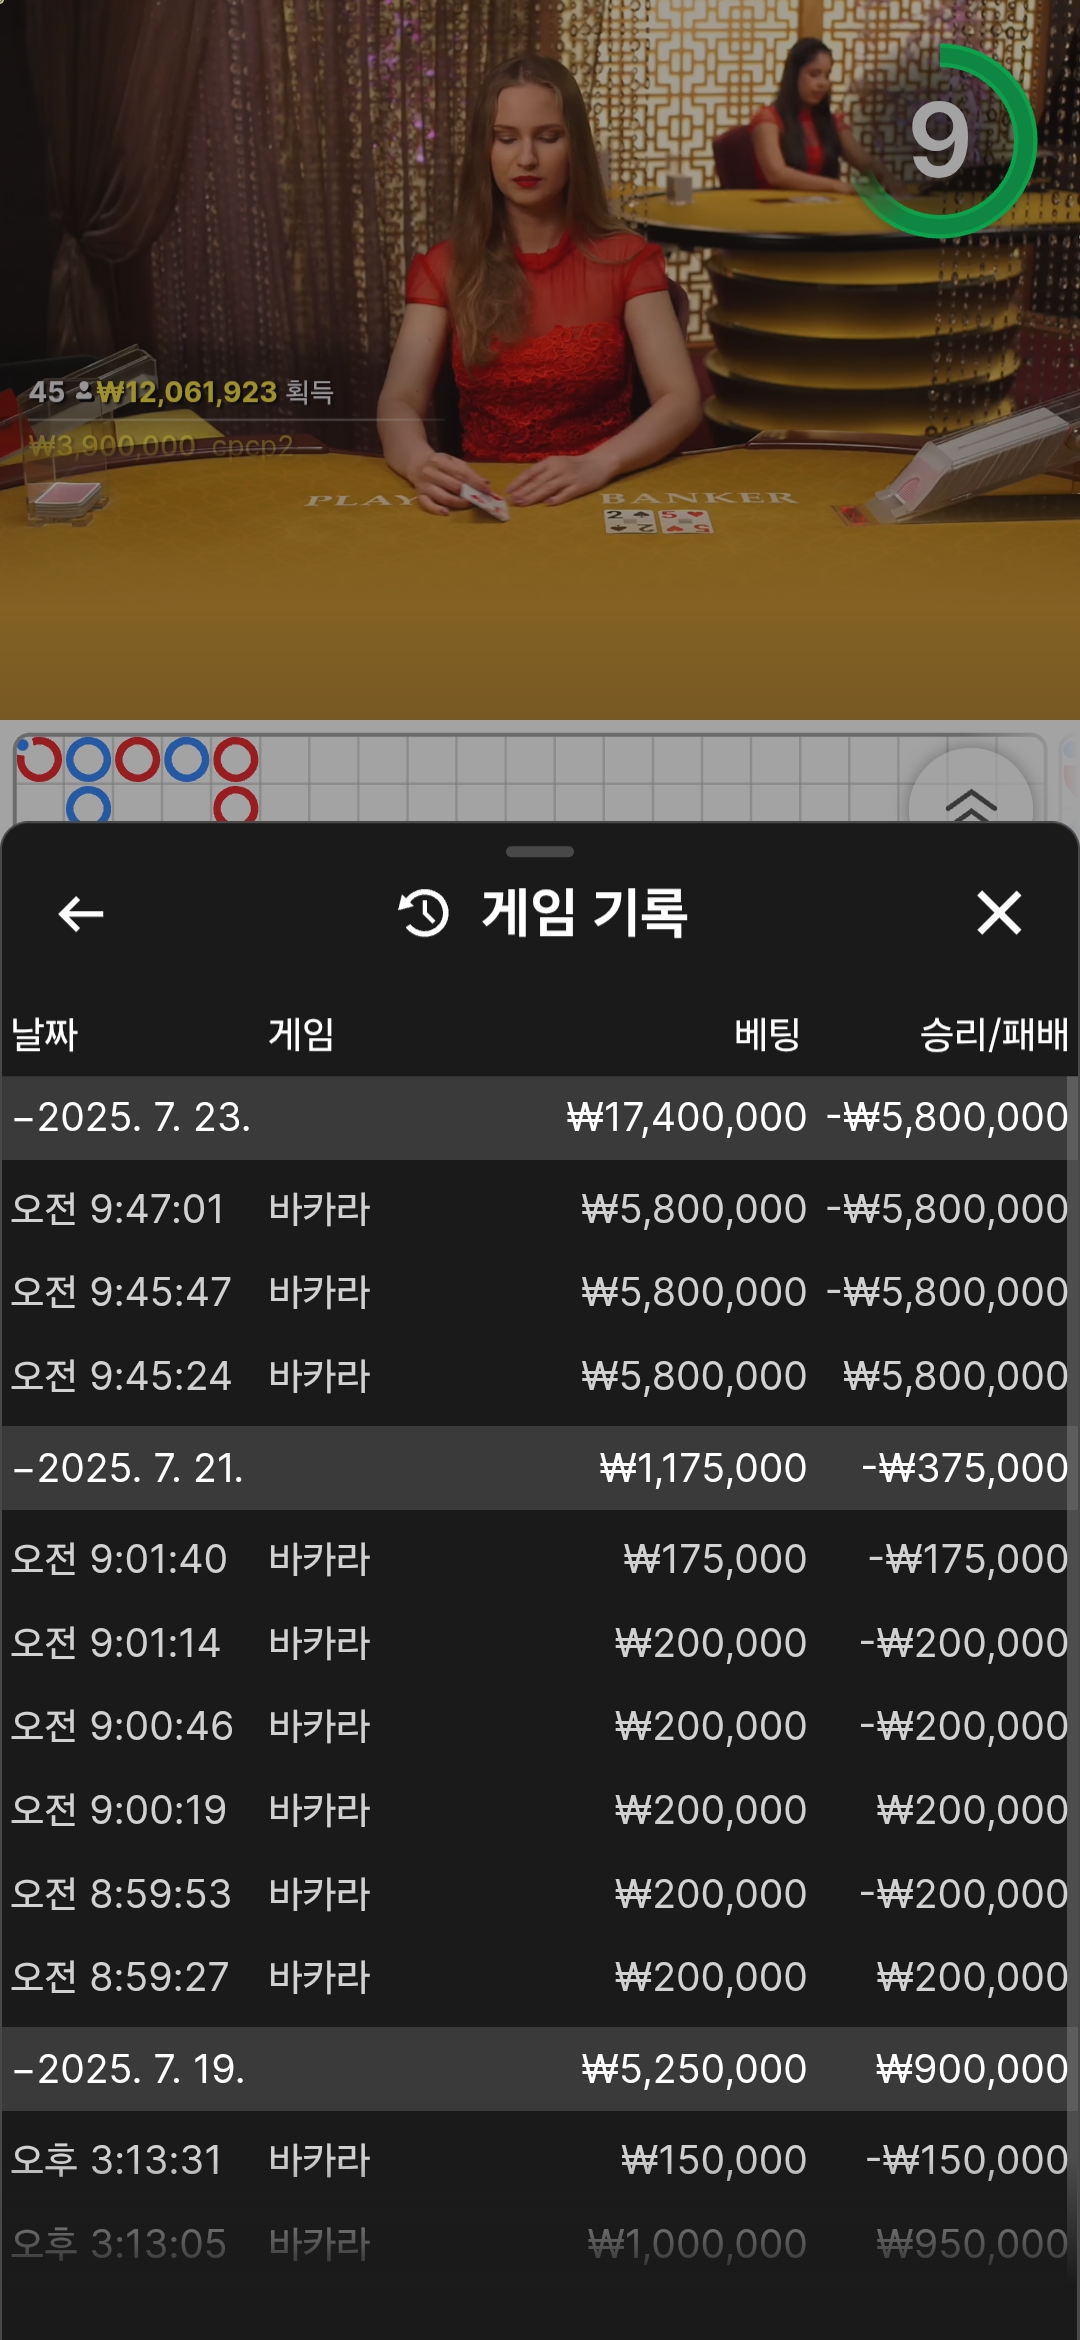Click the -₩150,000 loss amount
The height and width of the screenshot is (2340, 1080).
click(967, 2160)
